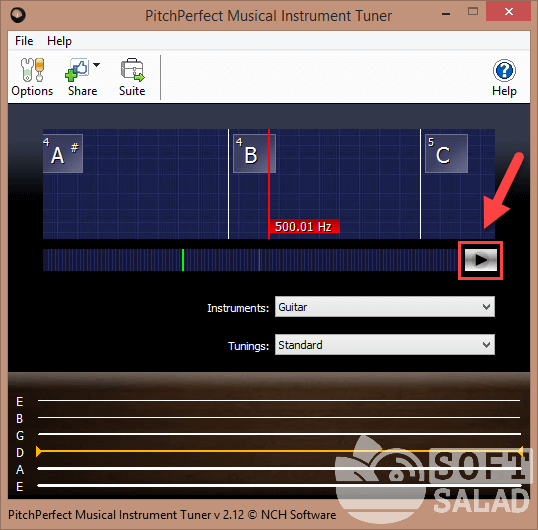This screenshot has width=538, height=530.
Task: Open the Instruments dropdown showing Guitar
Action: [x=385, y=307]
